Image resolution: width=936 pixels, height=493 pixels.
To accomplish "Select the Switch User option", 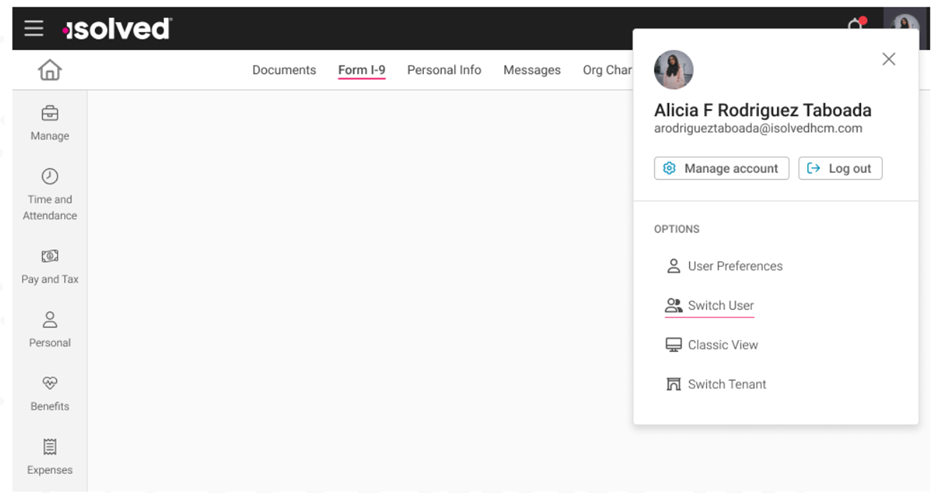I will click(x=709, y=306).
